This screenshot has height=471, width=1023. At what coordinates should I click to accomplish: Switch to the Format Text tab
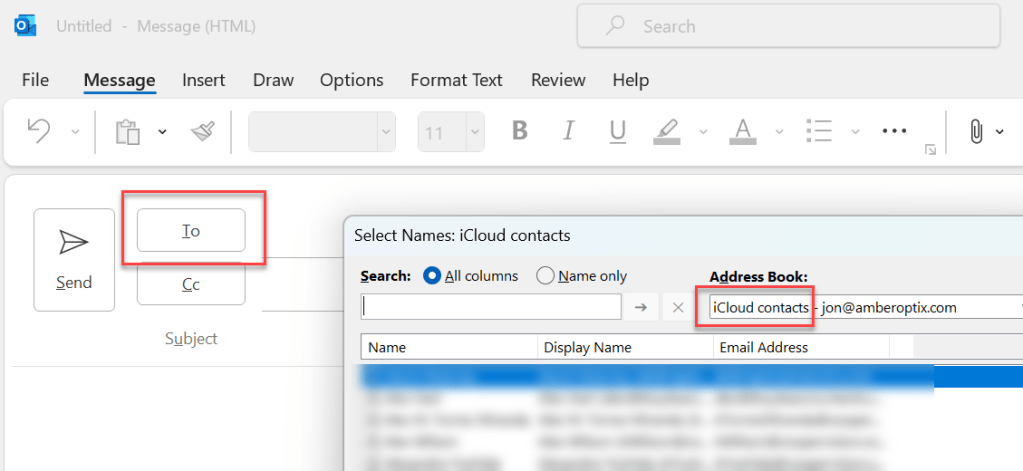tap(457, 80)
